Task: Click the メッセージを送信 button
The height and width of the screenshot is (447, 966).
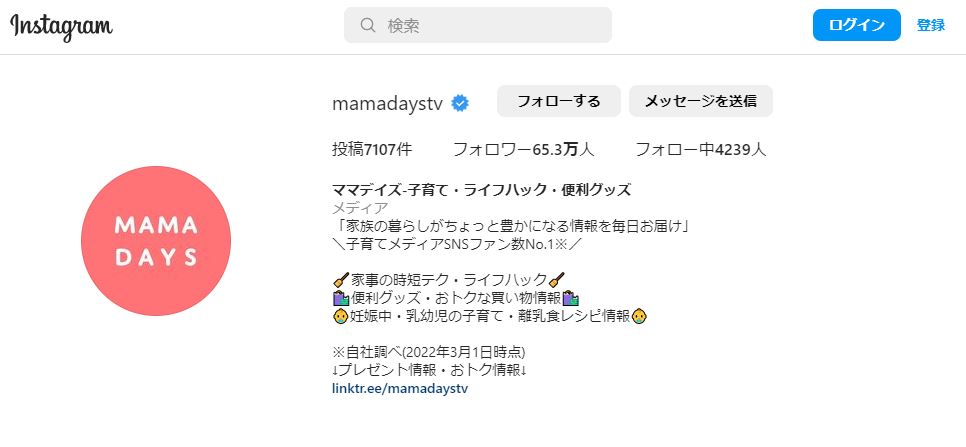Action: tap(700, 101)
